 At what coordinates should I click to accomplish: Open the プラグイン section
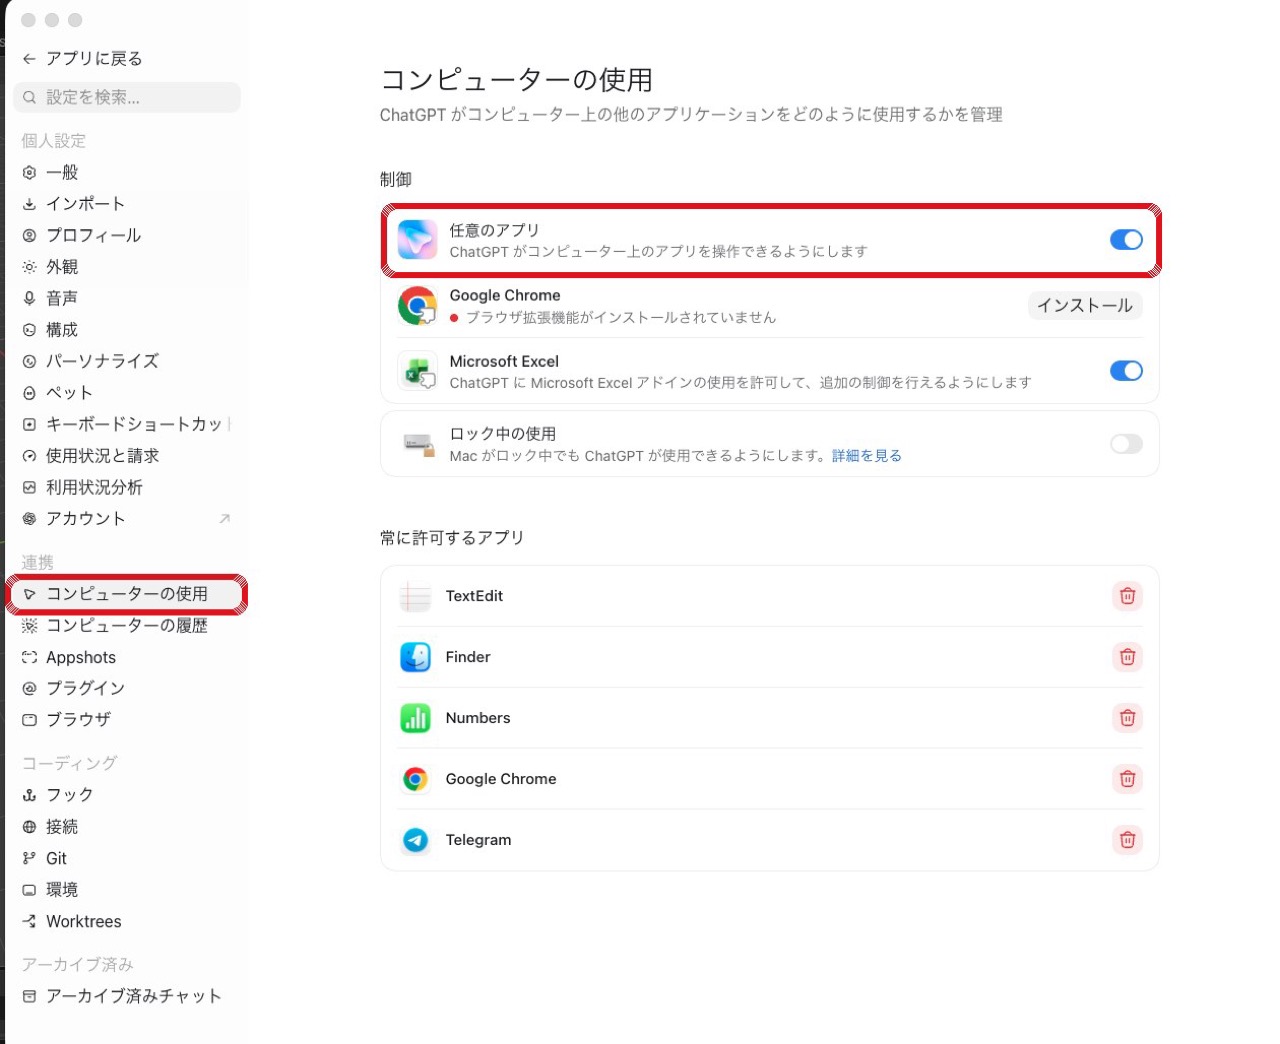click(x=127, y=688)
